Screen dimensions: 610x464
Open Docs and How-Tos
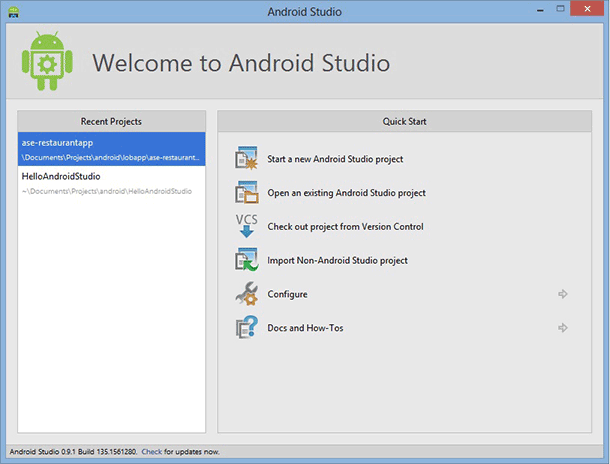pos(305,328)
